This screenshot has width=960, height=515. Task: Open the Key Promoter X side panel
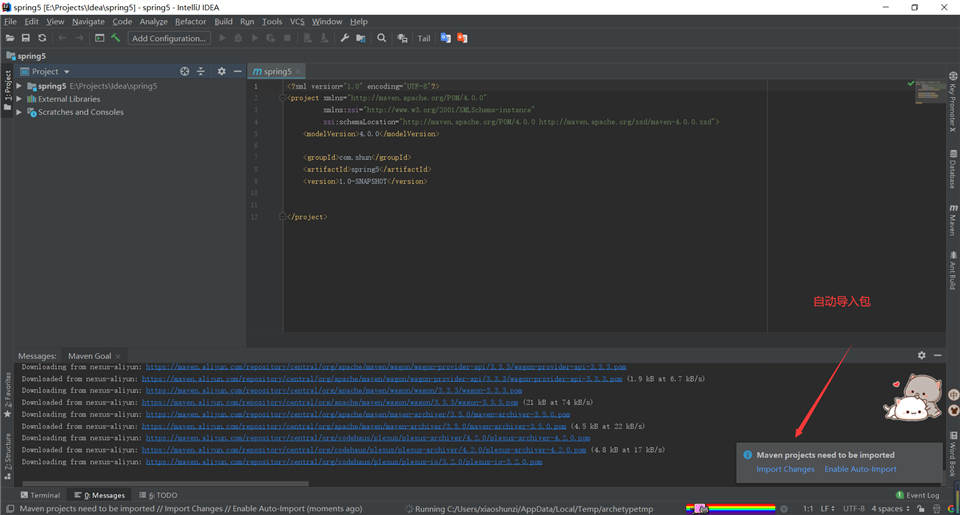coord(953,102)
